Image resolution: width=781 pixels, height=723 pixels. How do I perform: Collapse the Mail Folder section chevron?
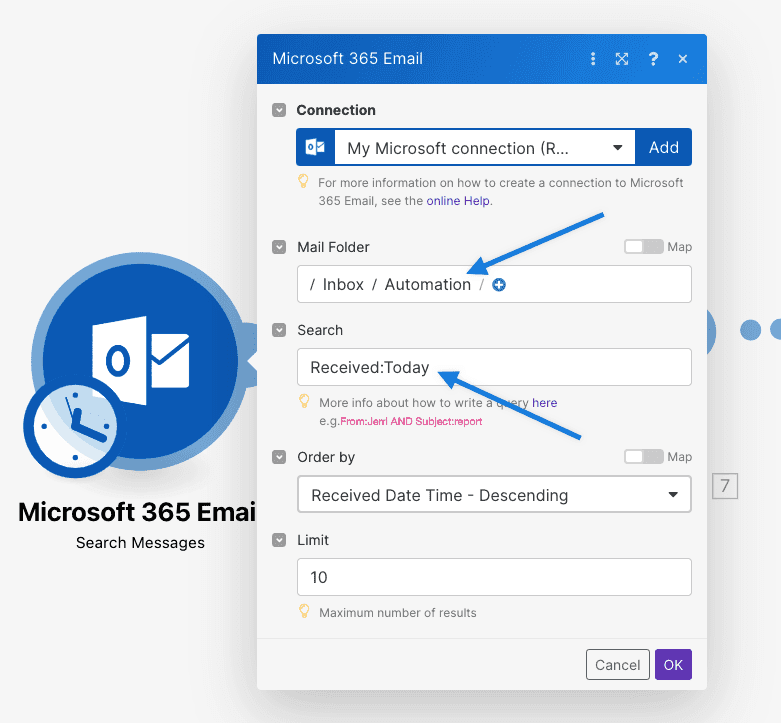pos(279,247)
